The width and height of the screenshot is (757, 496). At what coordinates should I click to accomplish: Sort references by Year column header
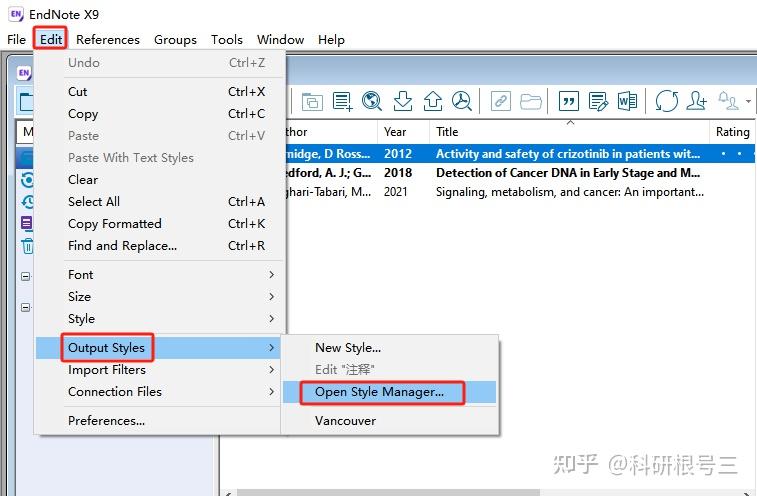403,132
